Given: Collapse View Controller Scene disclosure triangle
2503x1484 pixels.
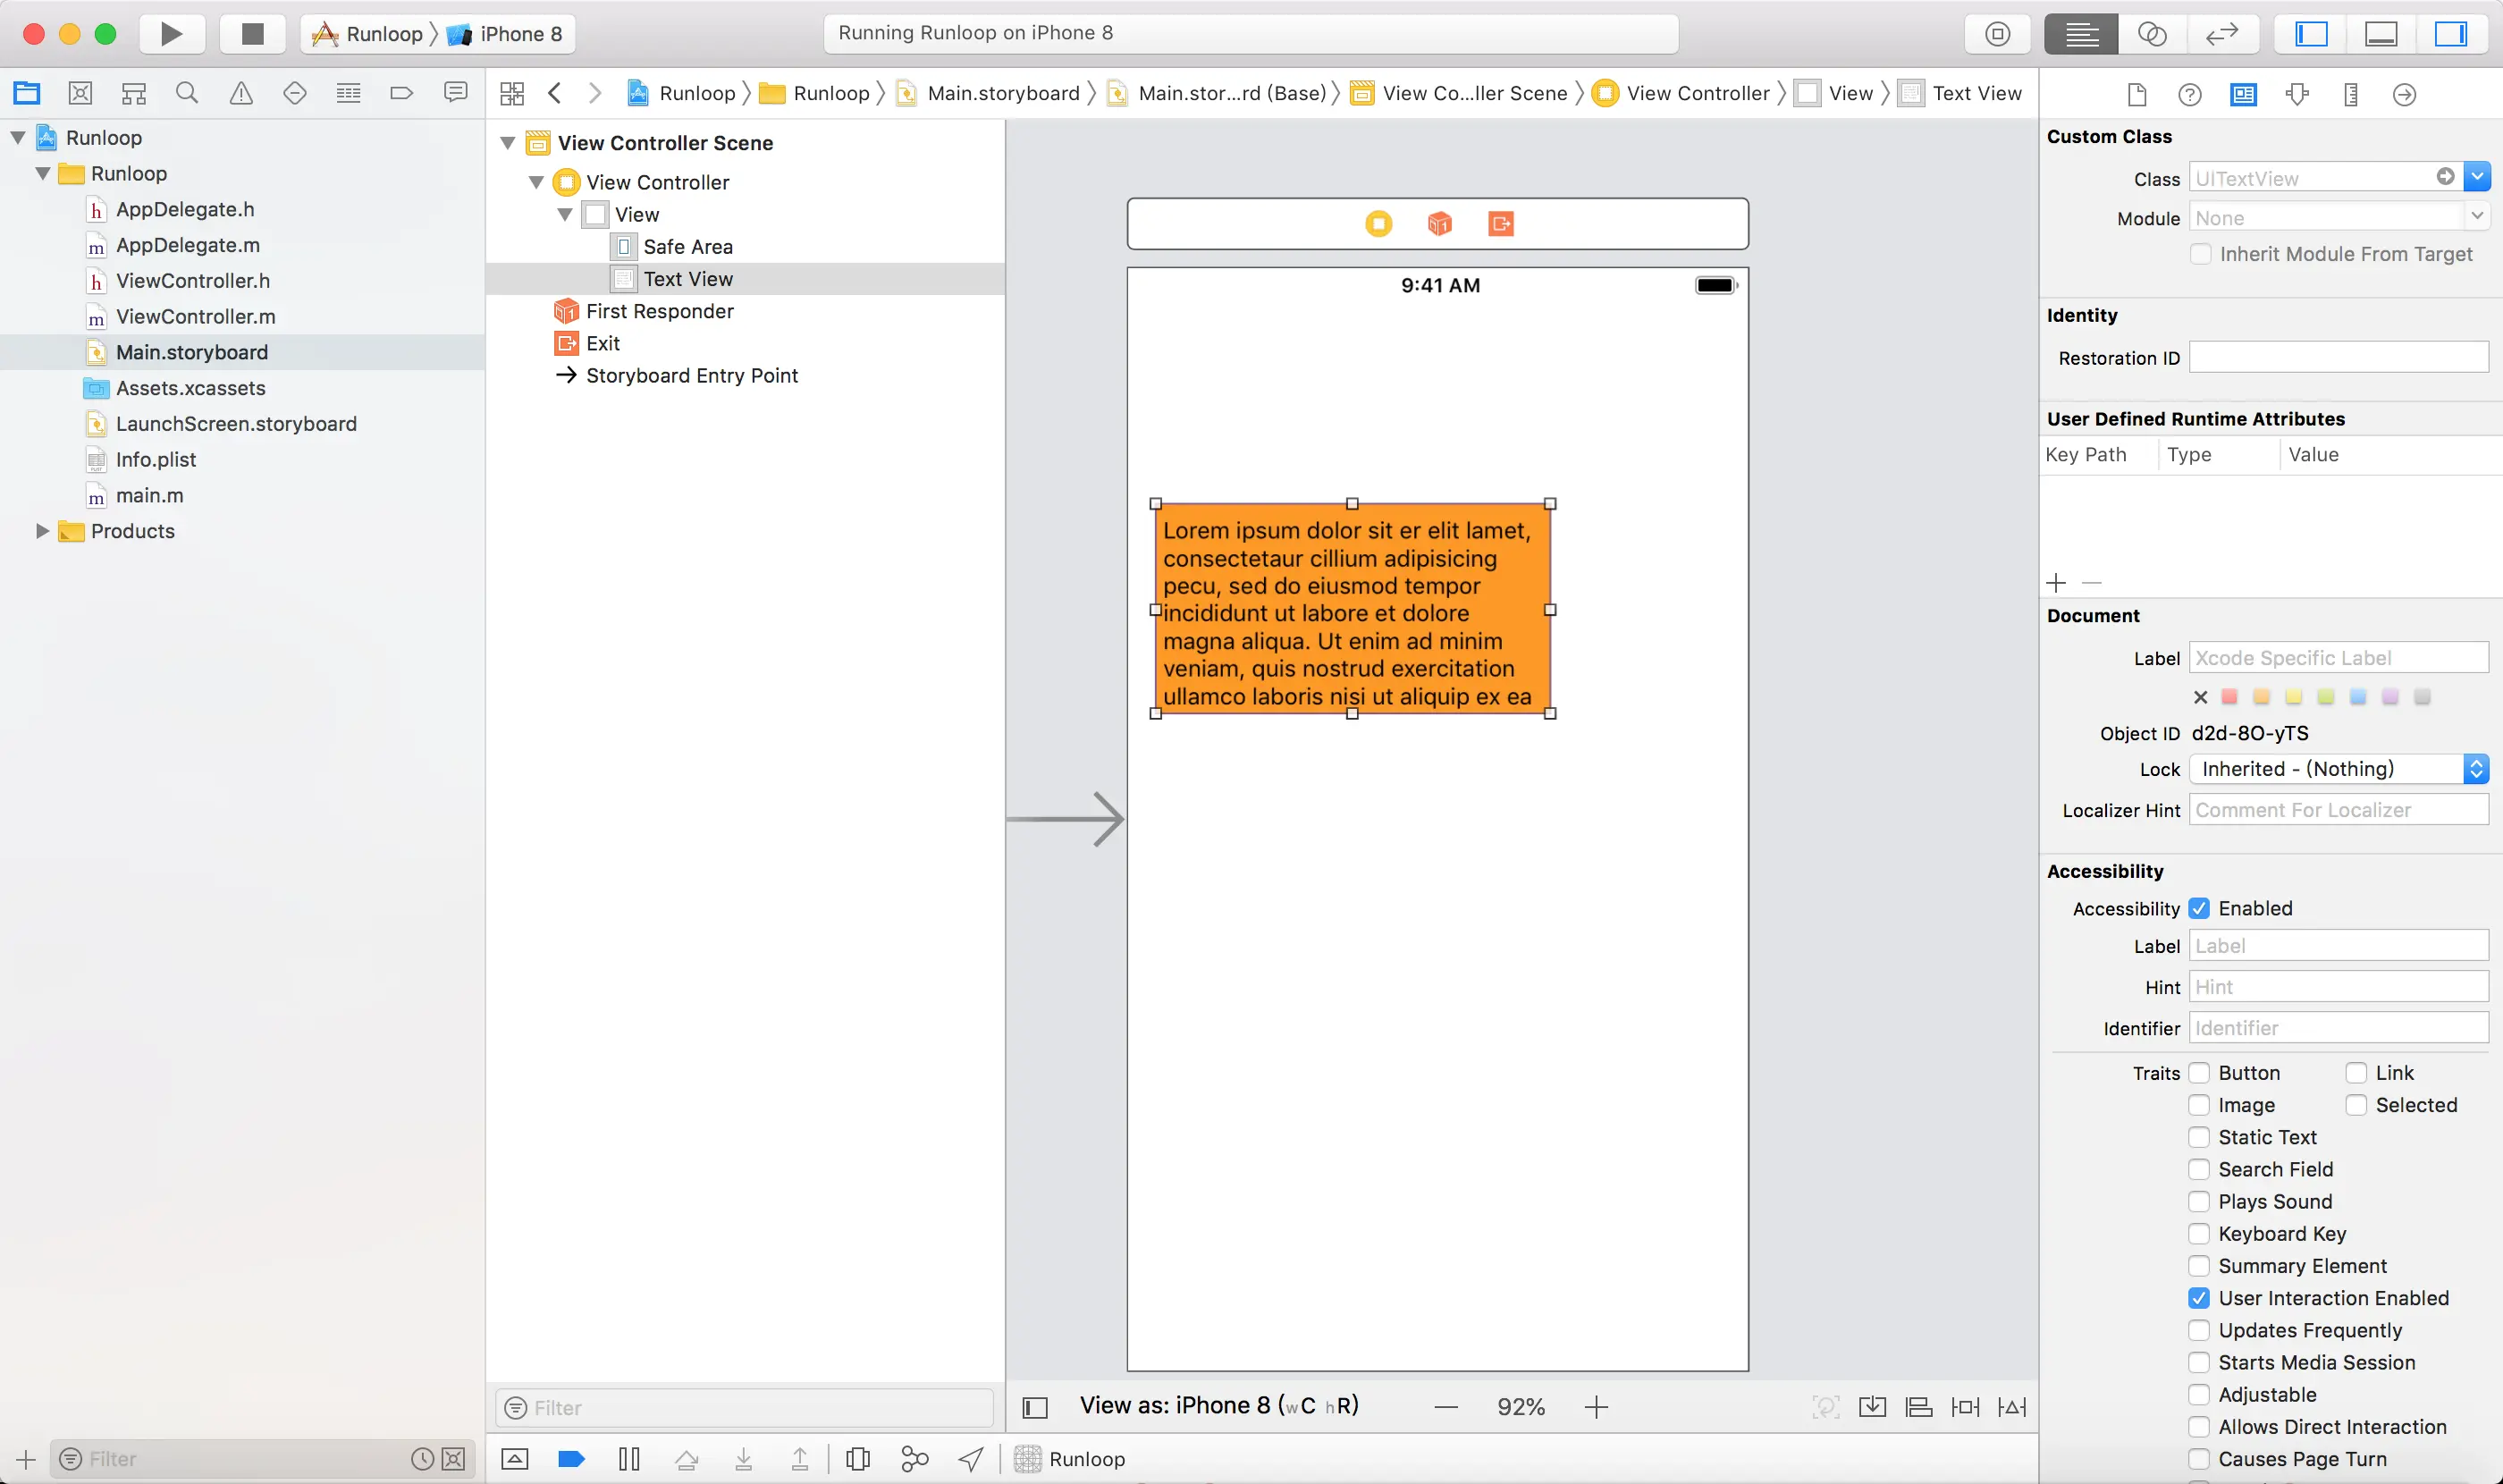Looking at the screenshot, I should pyautogui.click(x=508, y=143).
